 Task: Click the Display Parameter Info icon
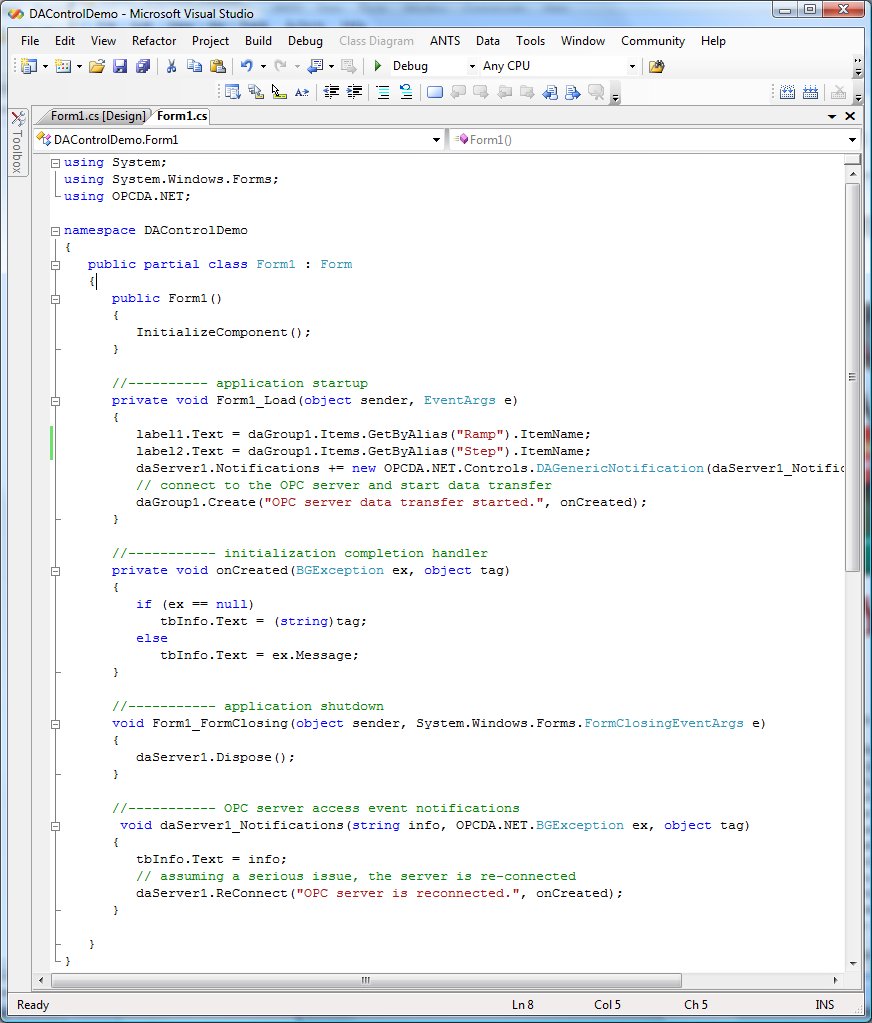click(256, 92)
